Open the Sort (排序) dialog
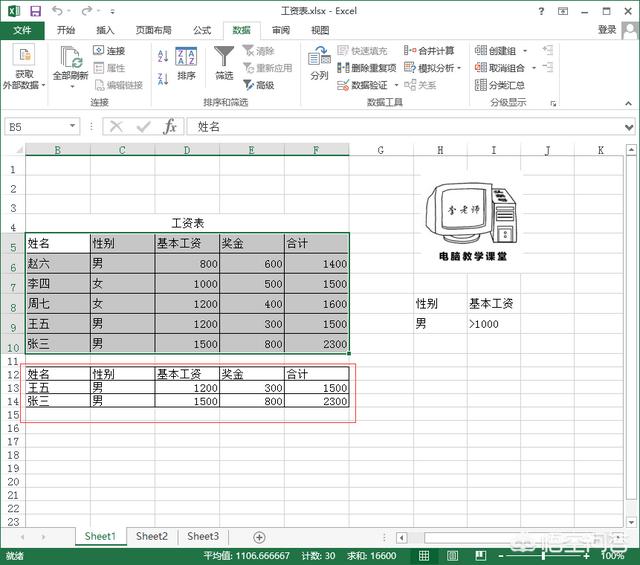The height and width of the screenshot is (565, 640). pos(186,63)
